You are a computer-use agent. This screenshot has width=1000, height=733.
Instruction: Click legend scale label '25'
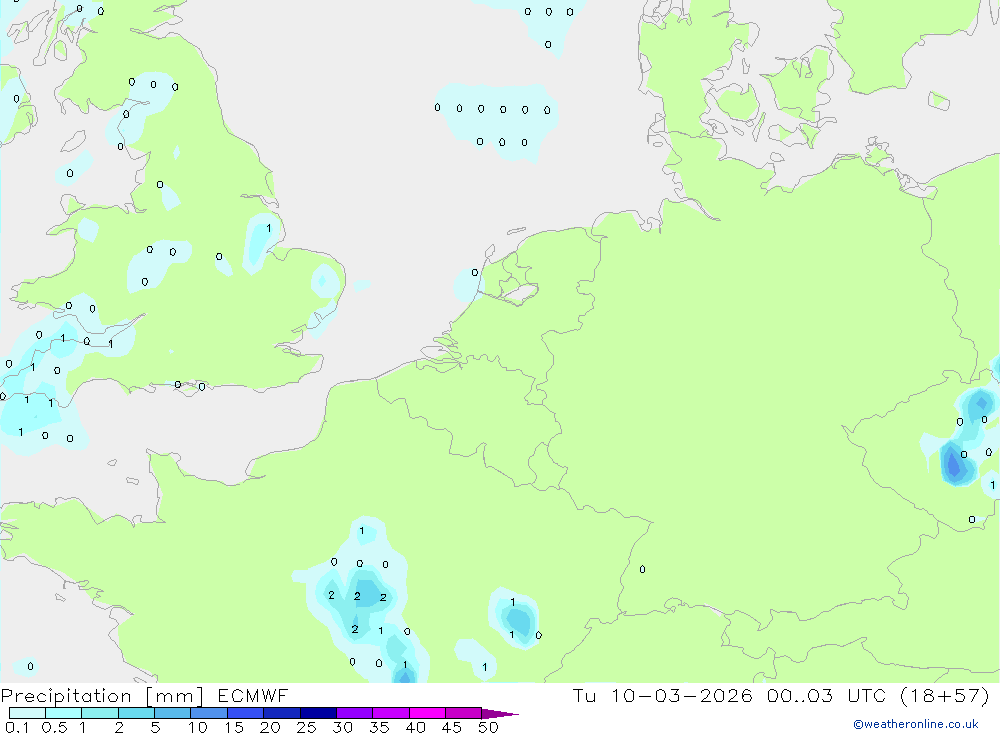coord(307,727)
